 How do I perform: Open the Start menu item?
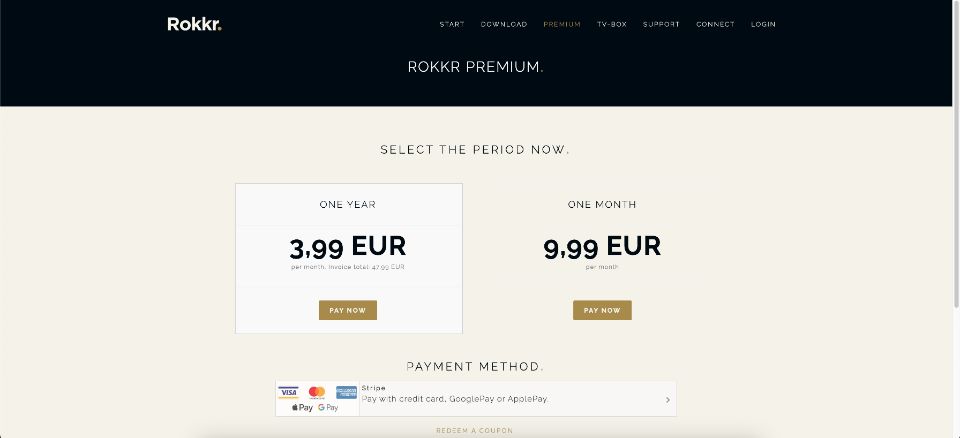tap(452, 25)
